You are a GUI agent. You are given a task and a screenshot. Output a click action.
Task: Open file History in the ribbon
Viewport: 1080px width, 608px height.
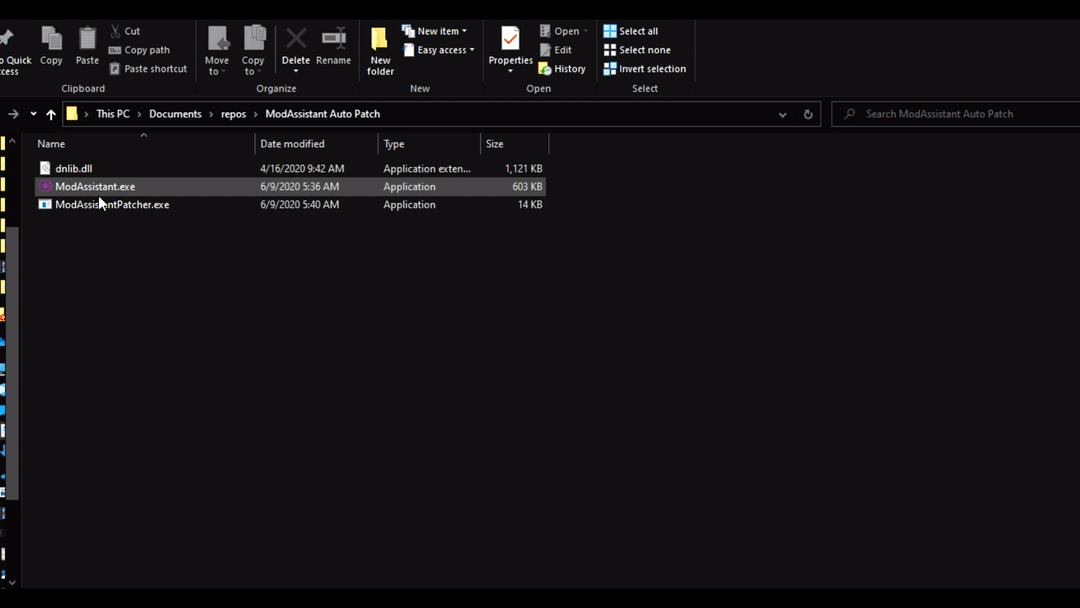click(562, 69)
